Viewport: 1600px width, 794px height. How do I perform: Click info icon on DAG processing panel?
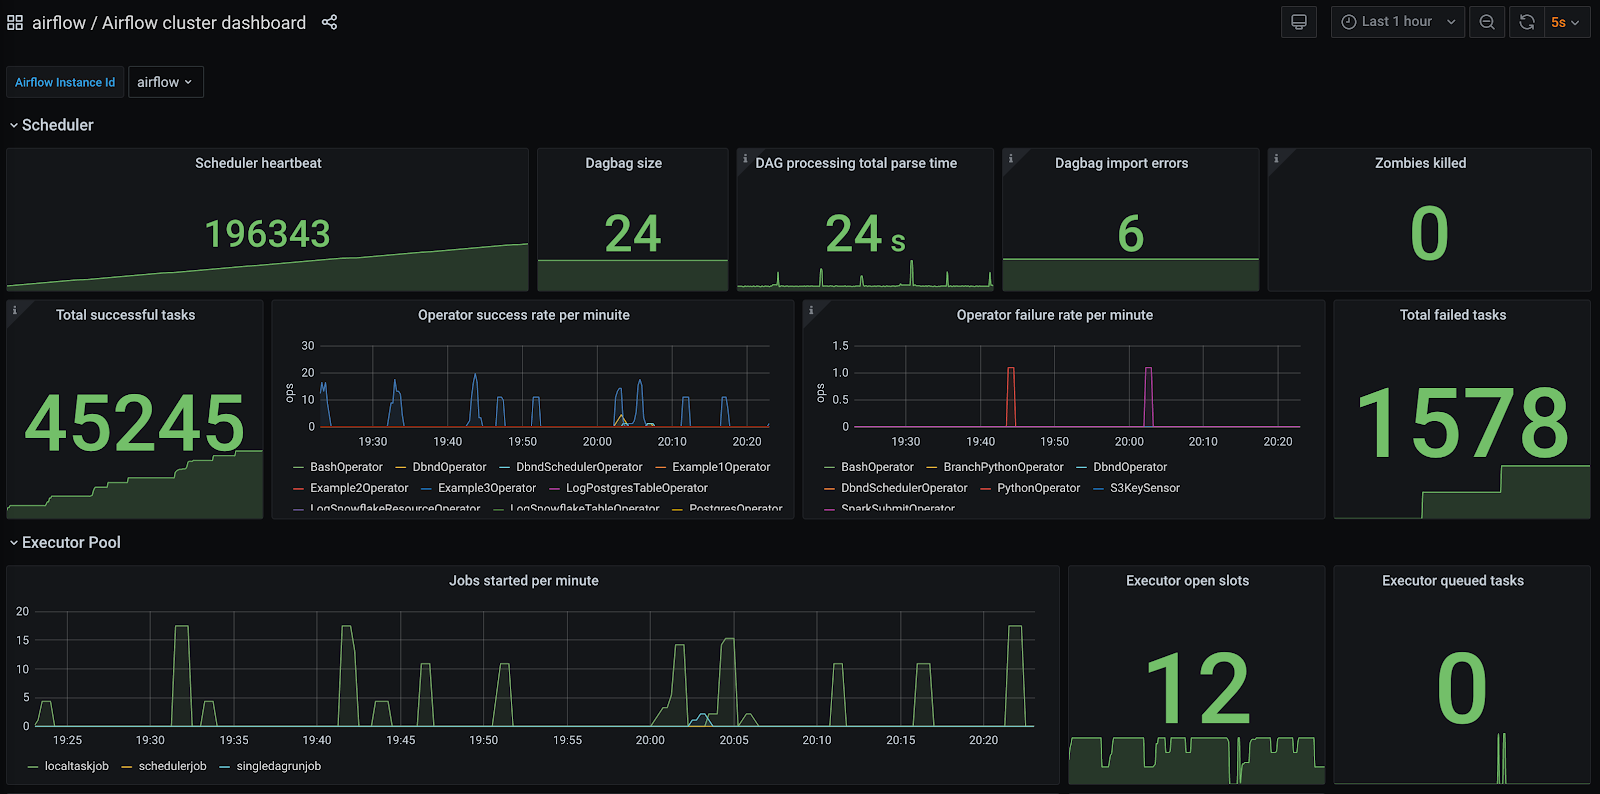tap(745, 158)
